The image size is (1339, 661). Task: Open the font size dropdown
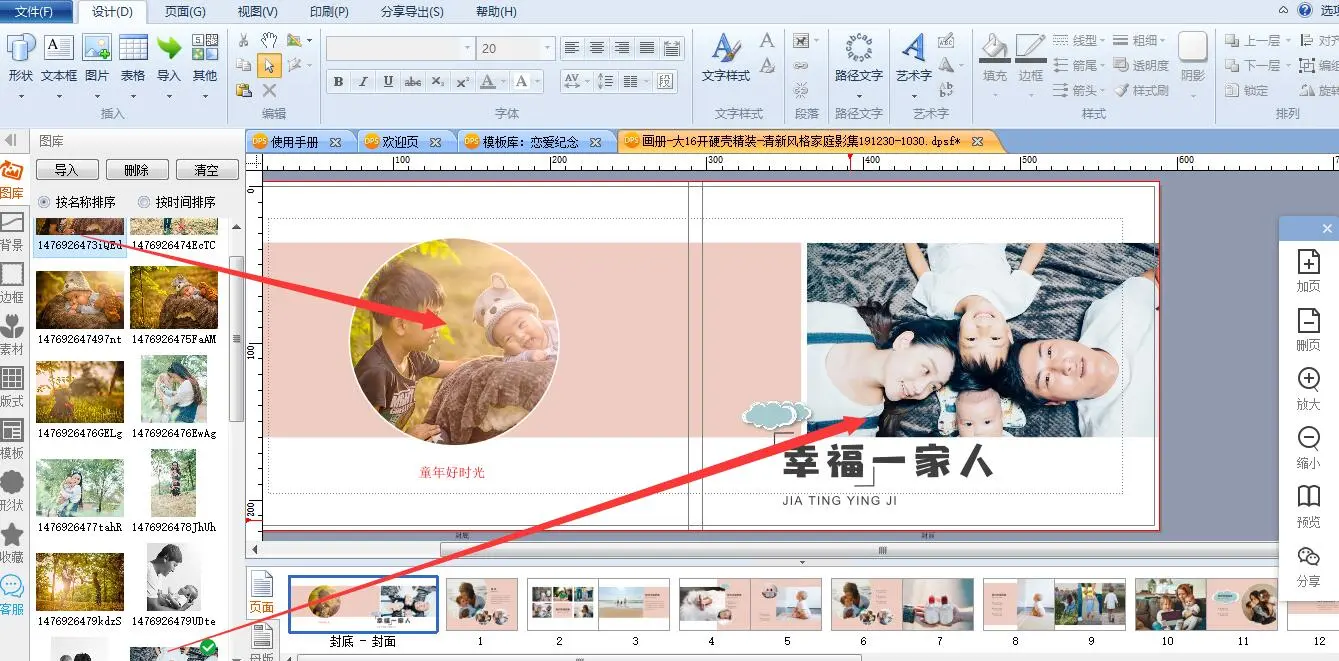pos(547,48)
